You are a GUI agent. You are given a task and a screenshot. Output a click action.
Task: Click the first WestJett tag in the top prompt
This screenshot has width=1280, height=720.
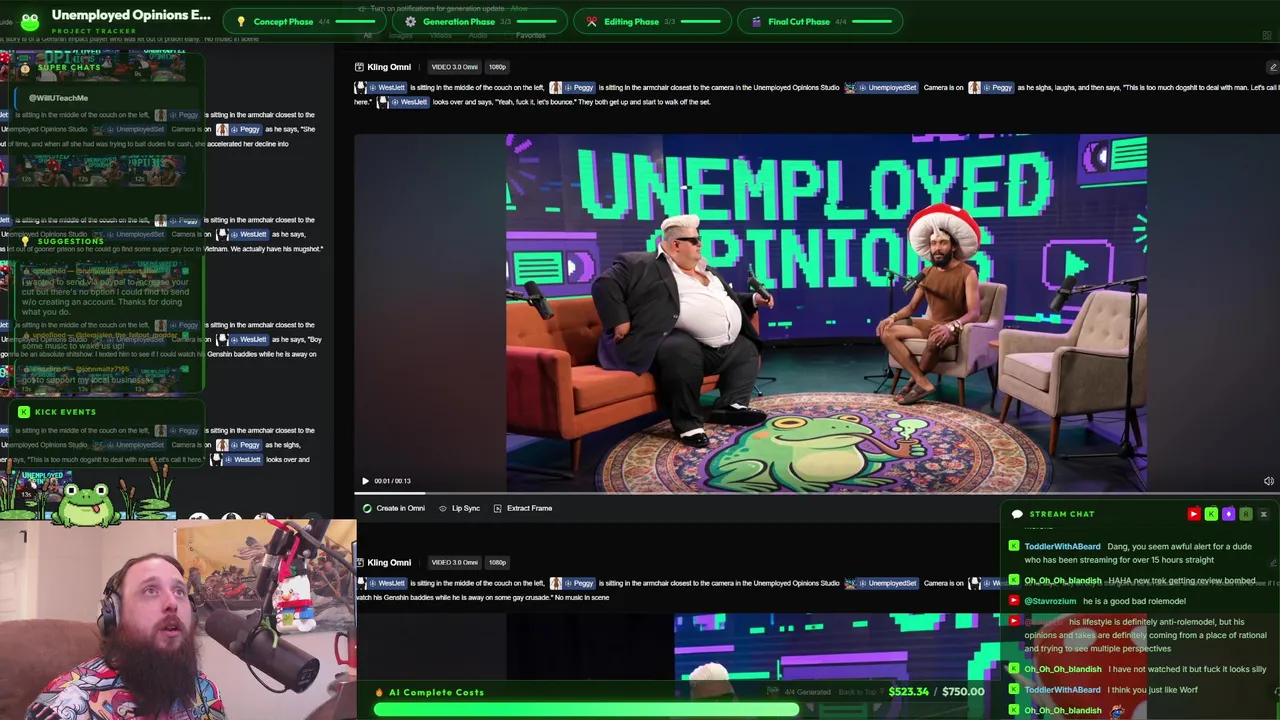[381, 88]
